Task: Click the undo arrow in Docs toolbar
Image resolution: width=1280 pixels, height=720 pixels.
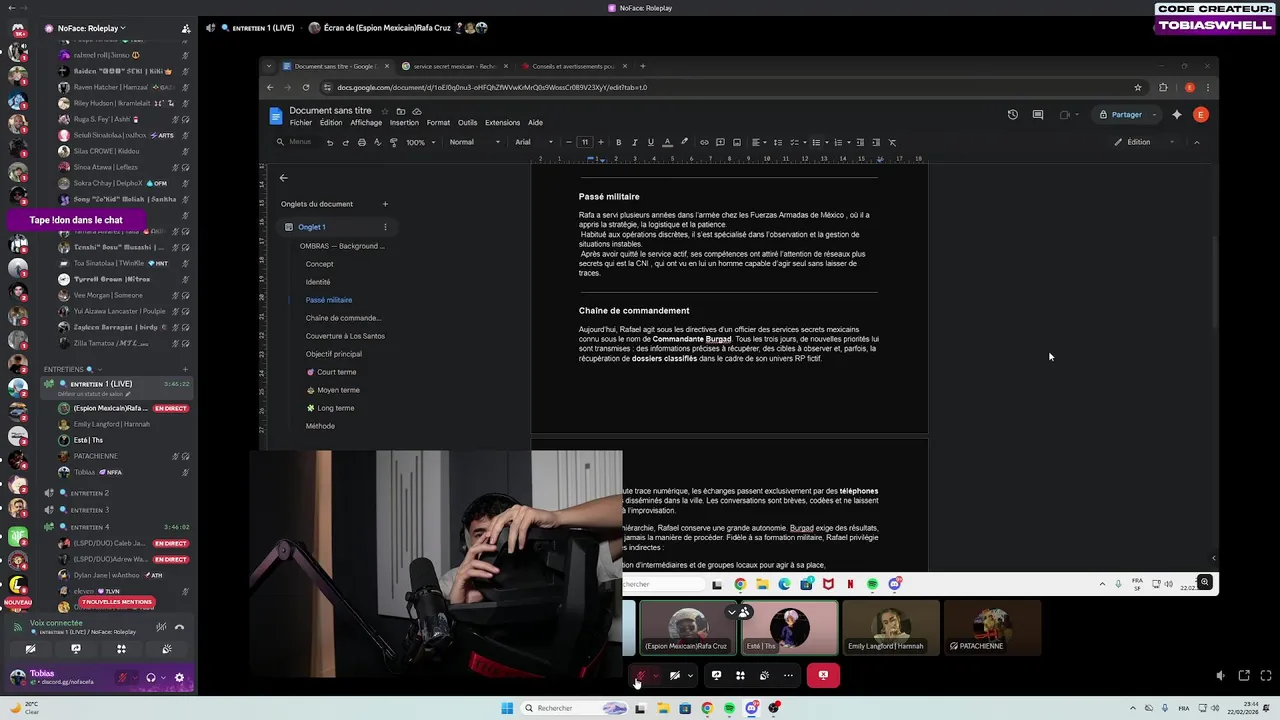Action: click(x=330, y=142)
